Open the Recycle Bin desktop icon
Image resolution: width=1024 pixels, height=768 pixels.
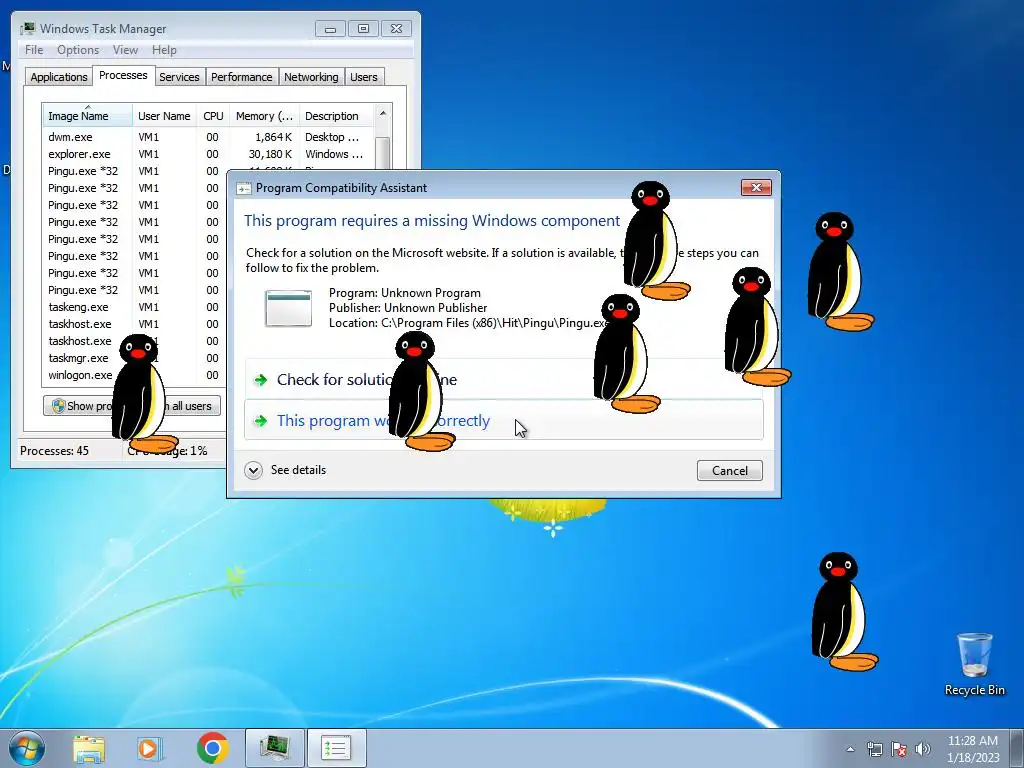pyautogui.click(x=974, y=664)
